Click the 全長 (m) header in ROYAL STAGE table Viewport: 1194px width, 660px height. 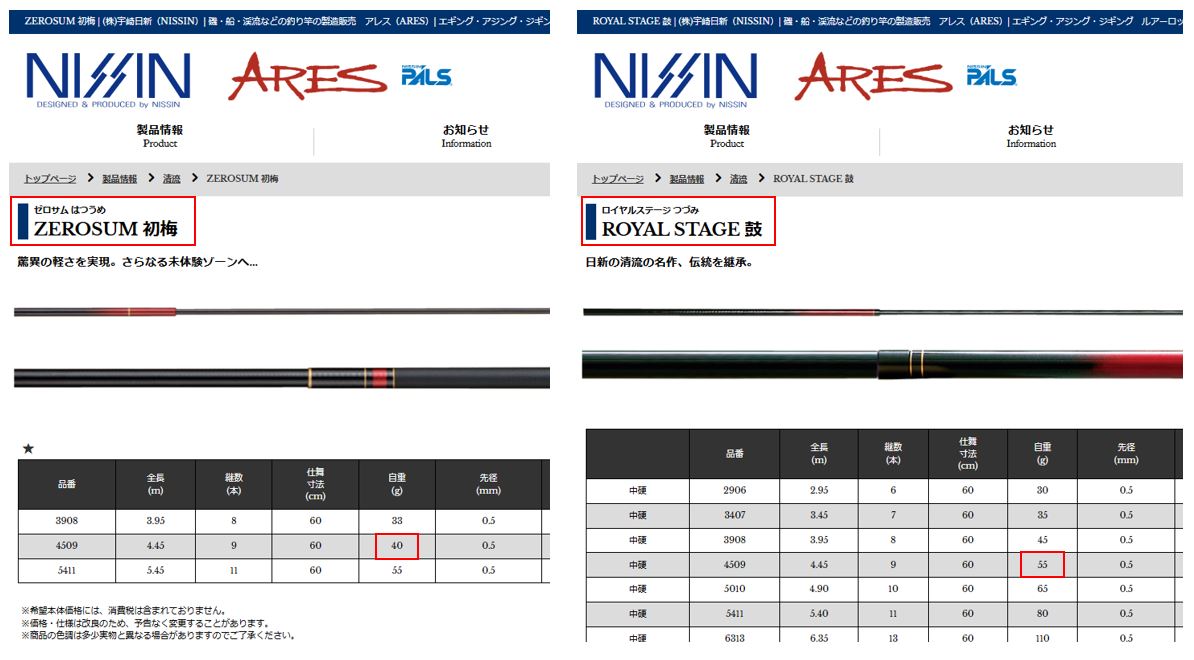pos(819,454)
